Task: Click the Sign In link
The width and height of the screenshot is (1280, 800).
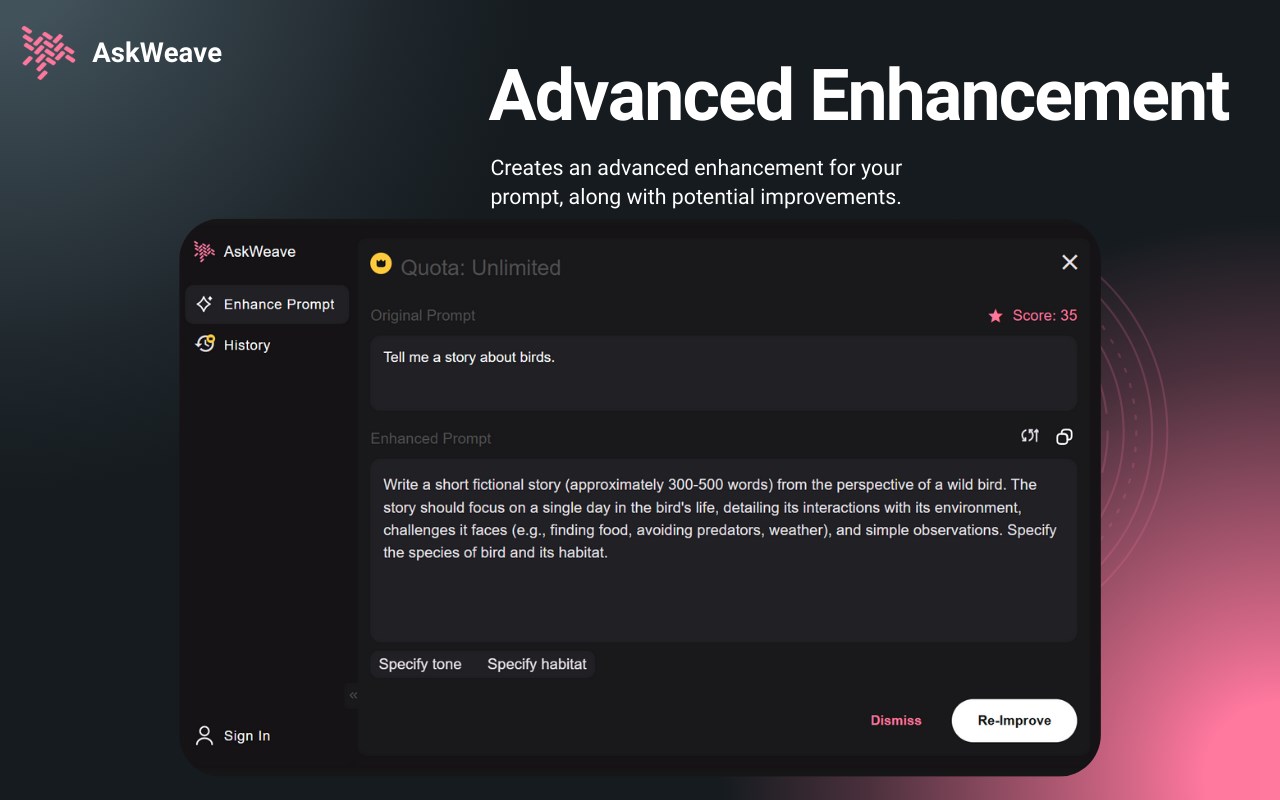Action: click(x=247, y=736)
